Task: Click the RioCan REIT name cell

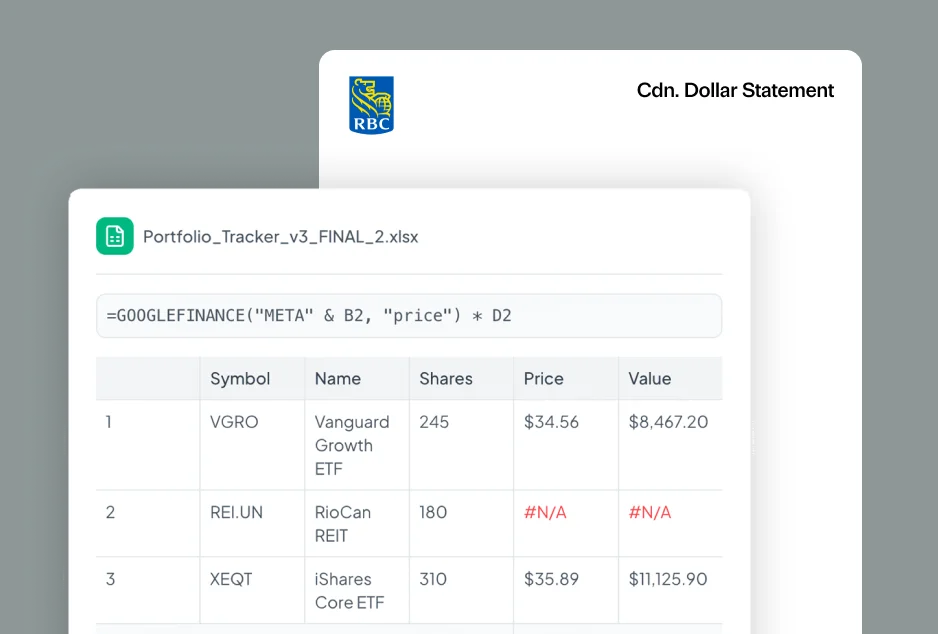Action: coord(343,524)
